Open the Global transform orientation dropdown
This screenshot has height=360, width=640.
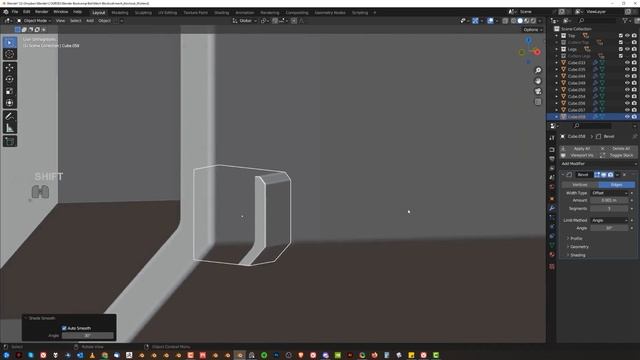click(x=244, y=20)
